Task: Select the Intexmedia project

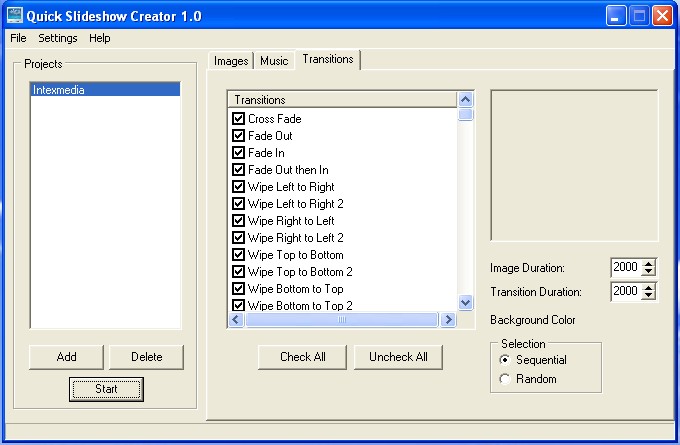Action: click(105, 90)
